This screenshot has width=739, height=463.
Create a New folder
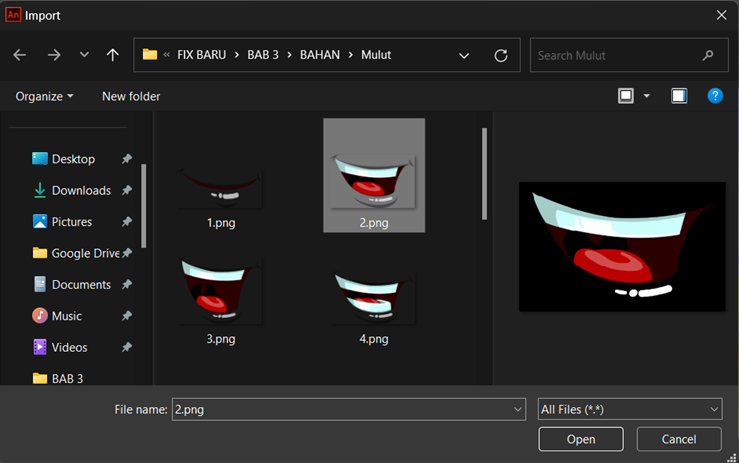(131, 96)
